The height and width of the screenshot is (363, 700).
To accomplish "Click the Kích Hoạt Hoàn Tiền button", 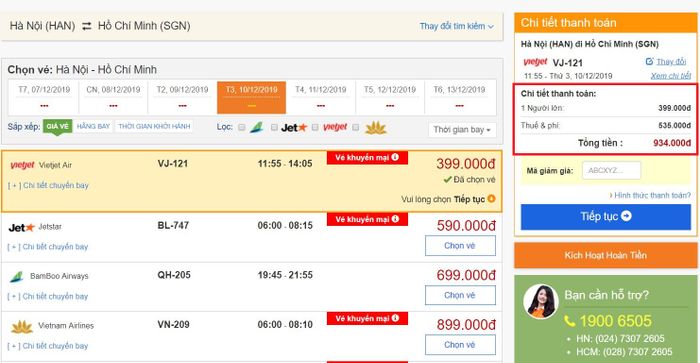I will click(x=606, y=255).
